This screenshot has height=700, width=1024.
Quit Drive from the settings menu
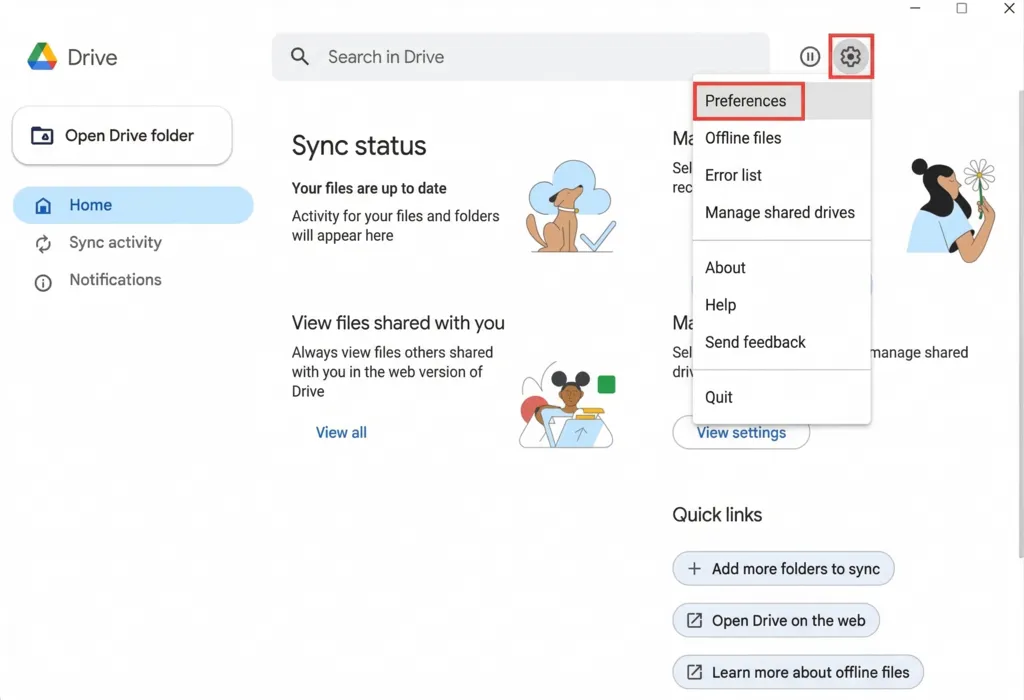pos(719,397)
